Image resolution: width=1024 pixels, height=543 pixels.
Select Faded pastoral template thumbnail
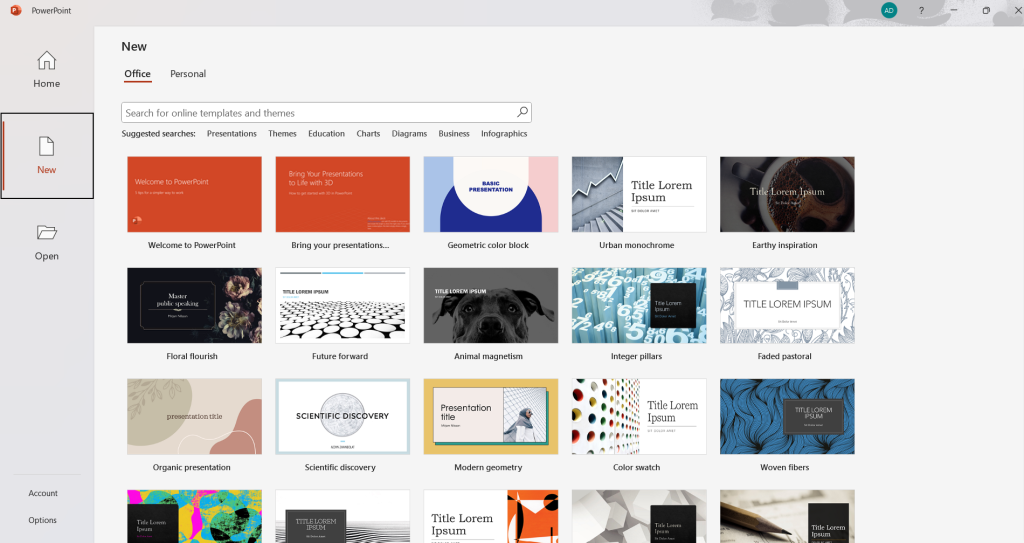click(x=788, y=305)
